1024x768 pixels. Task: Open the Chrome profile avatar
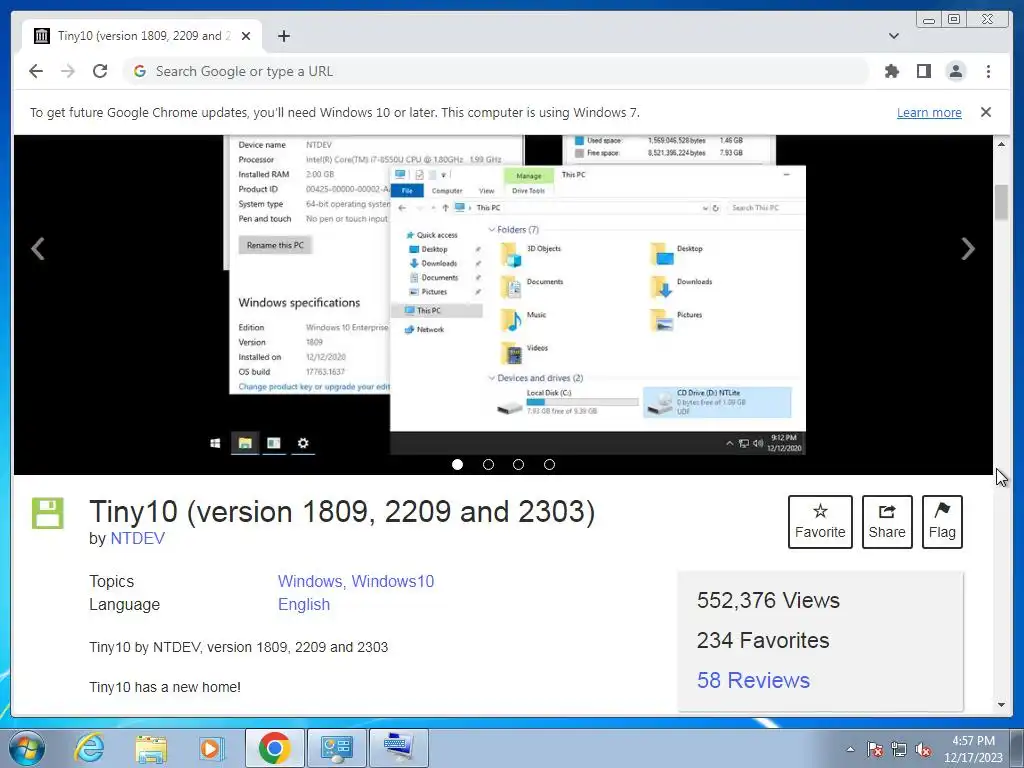pos(955,71)
